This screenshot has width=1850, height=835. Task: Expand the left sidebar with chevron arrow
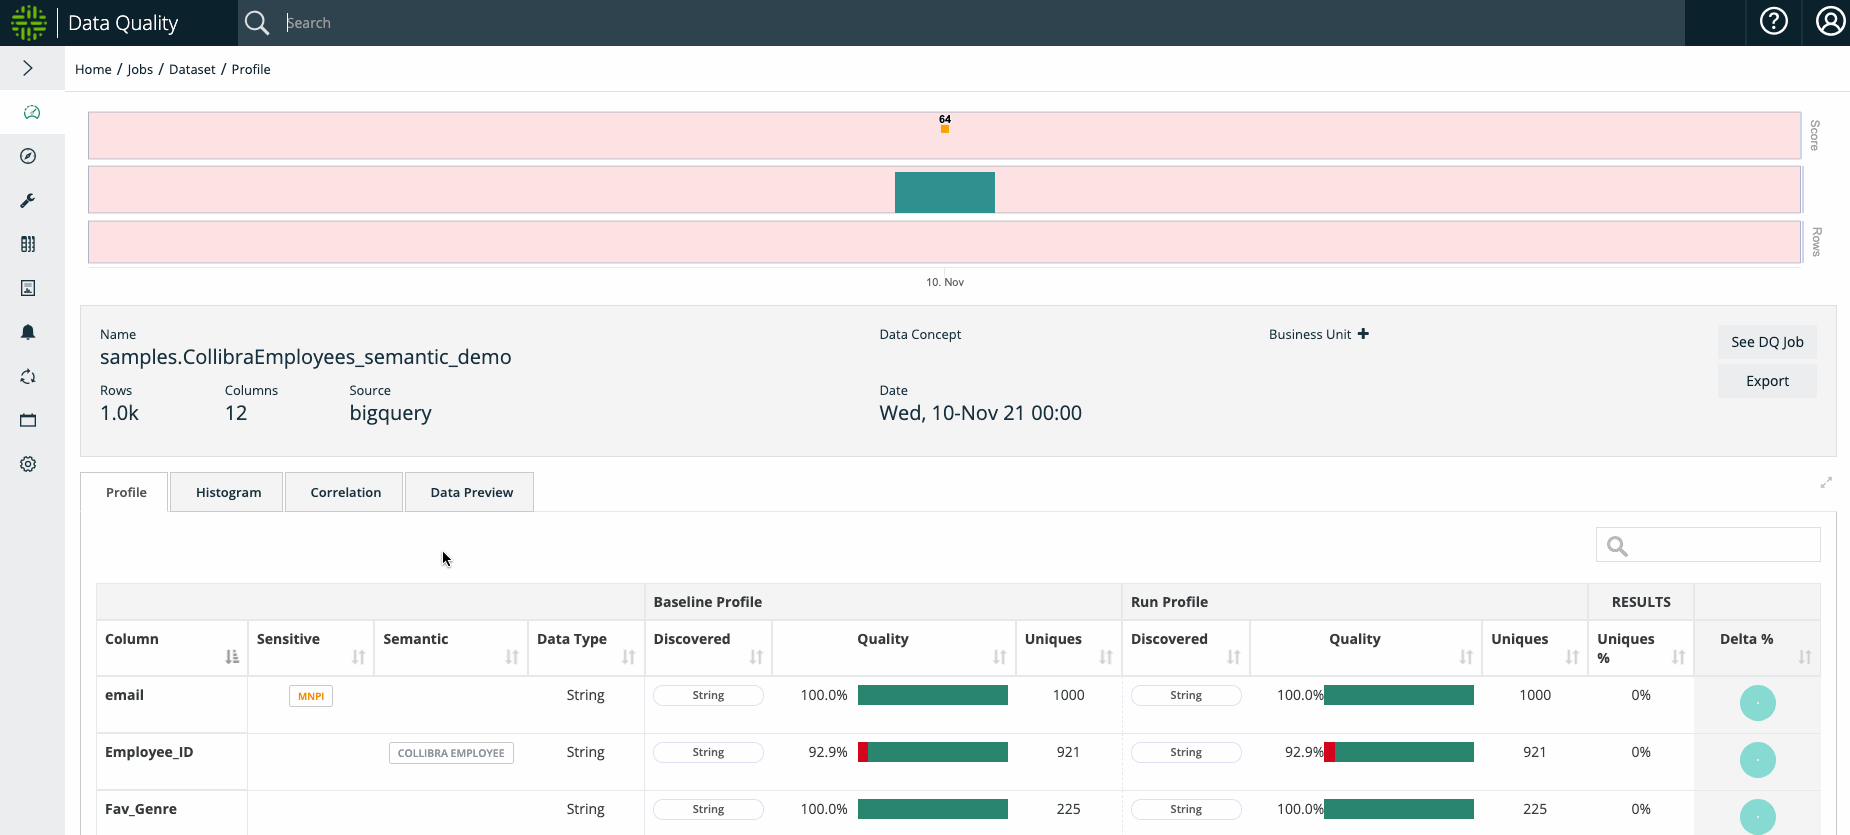[28, 68]
